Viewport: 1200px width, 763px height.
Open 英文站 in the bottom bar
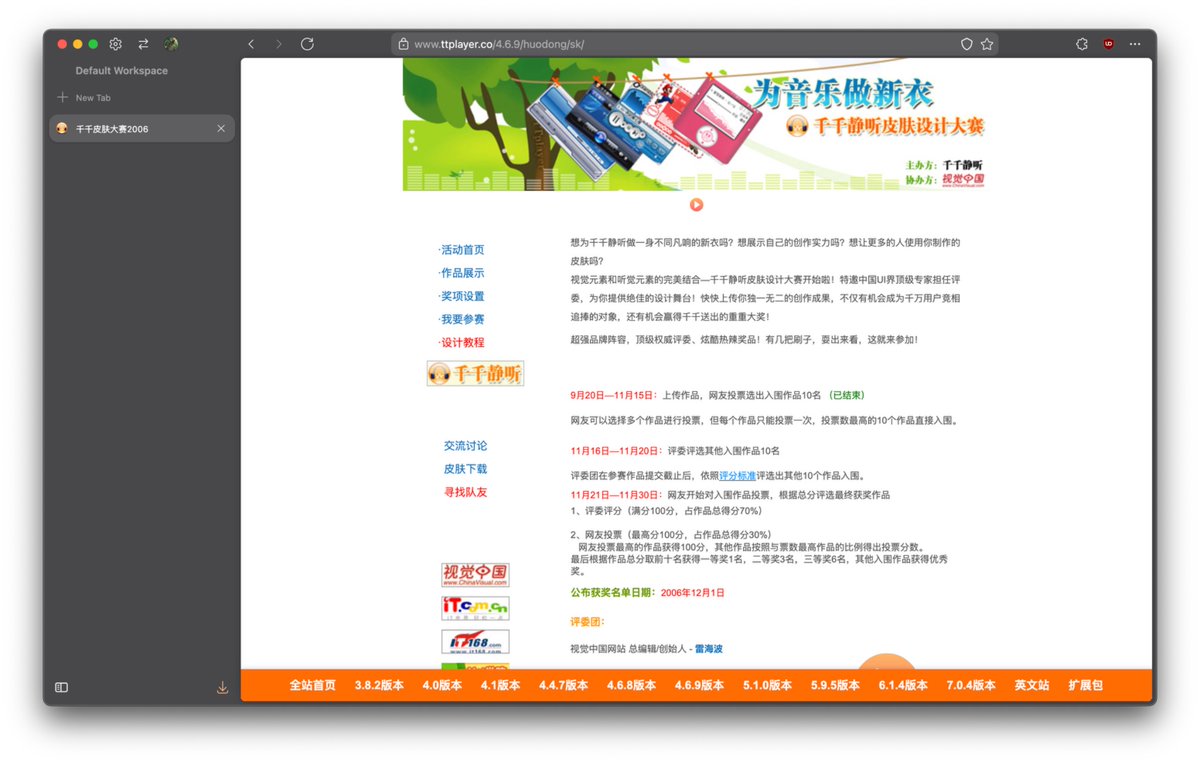[x=1032, y=686]
